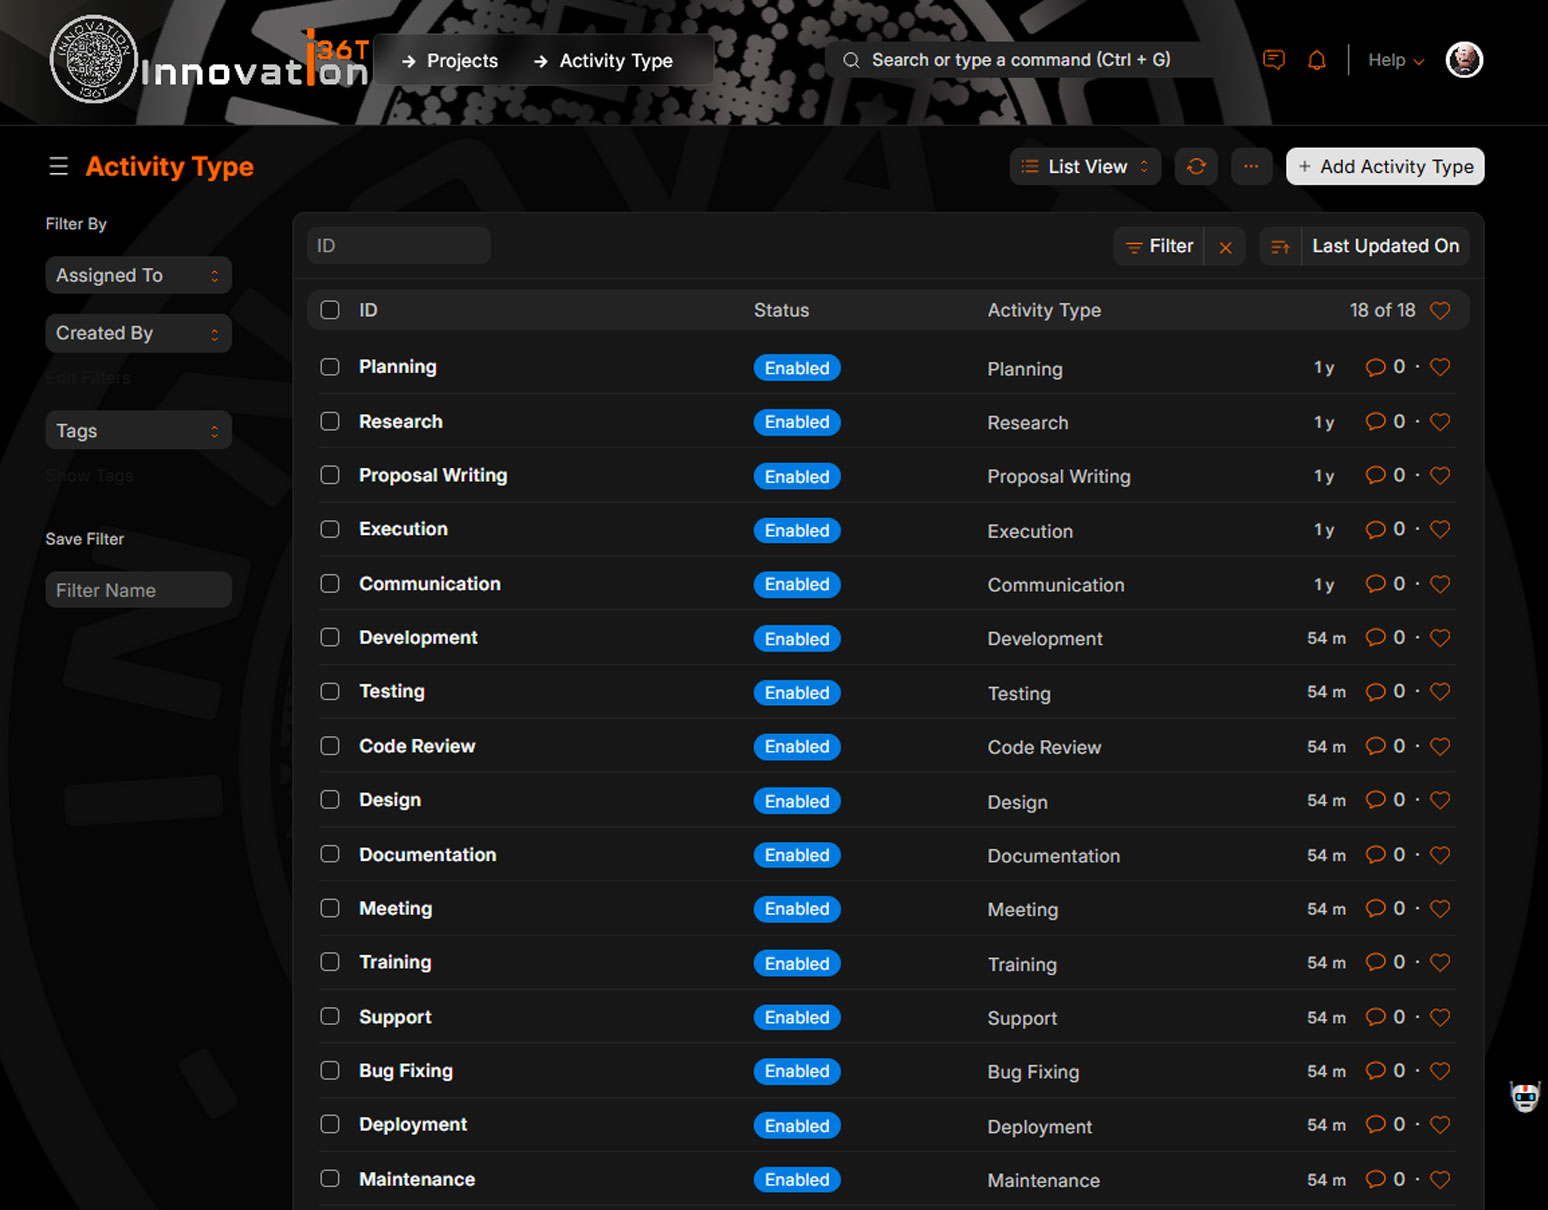Click the chatbot robot icon

pos(1524,1097)
